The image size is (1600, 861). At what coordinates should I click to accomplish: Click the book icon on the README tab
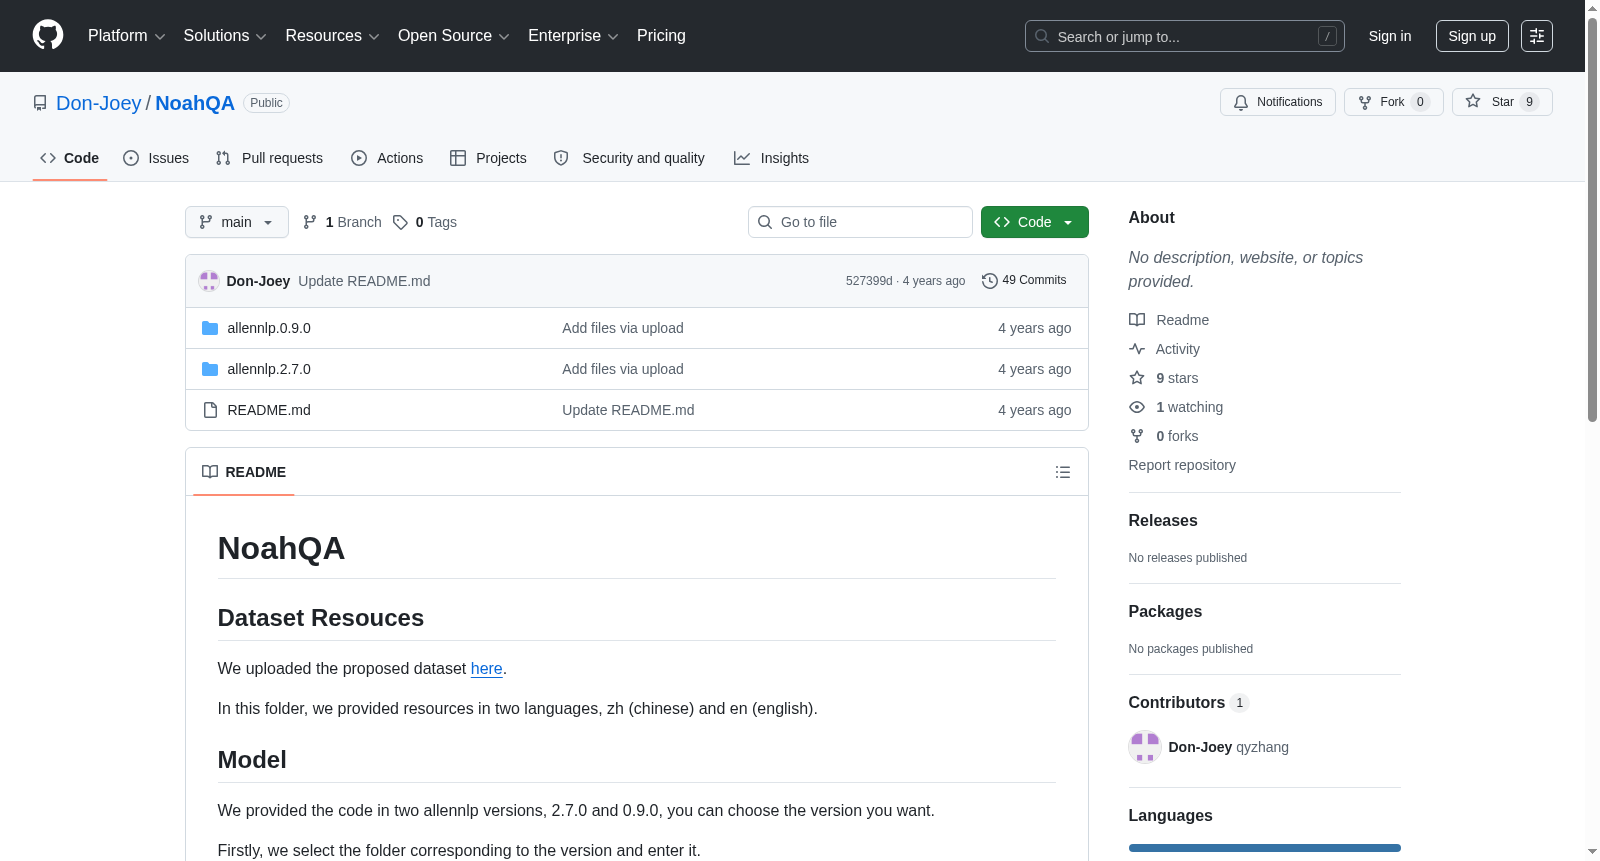[210, 472]
